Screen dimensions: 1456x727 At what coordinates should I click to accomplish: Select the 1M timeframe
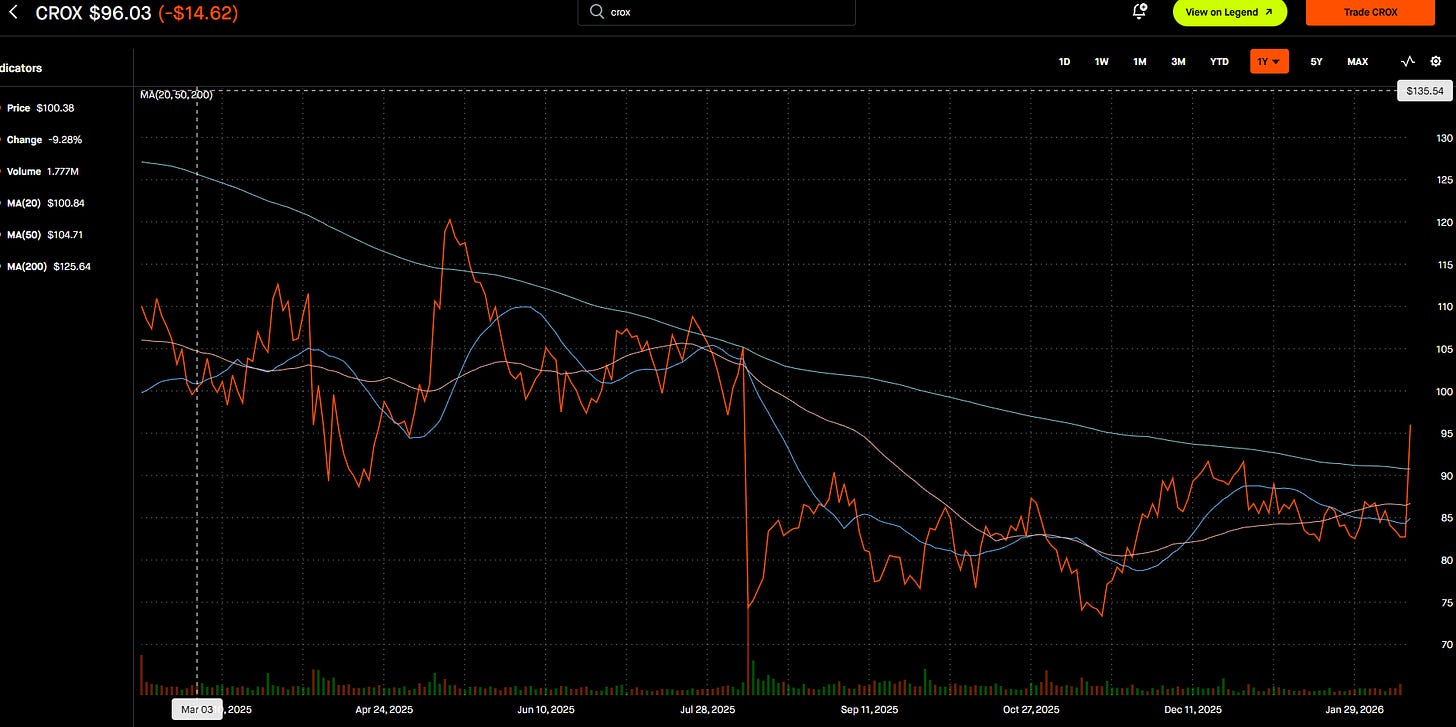tap(1139, 62)
